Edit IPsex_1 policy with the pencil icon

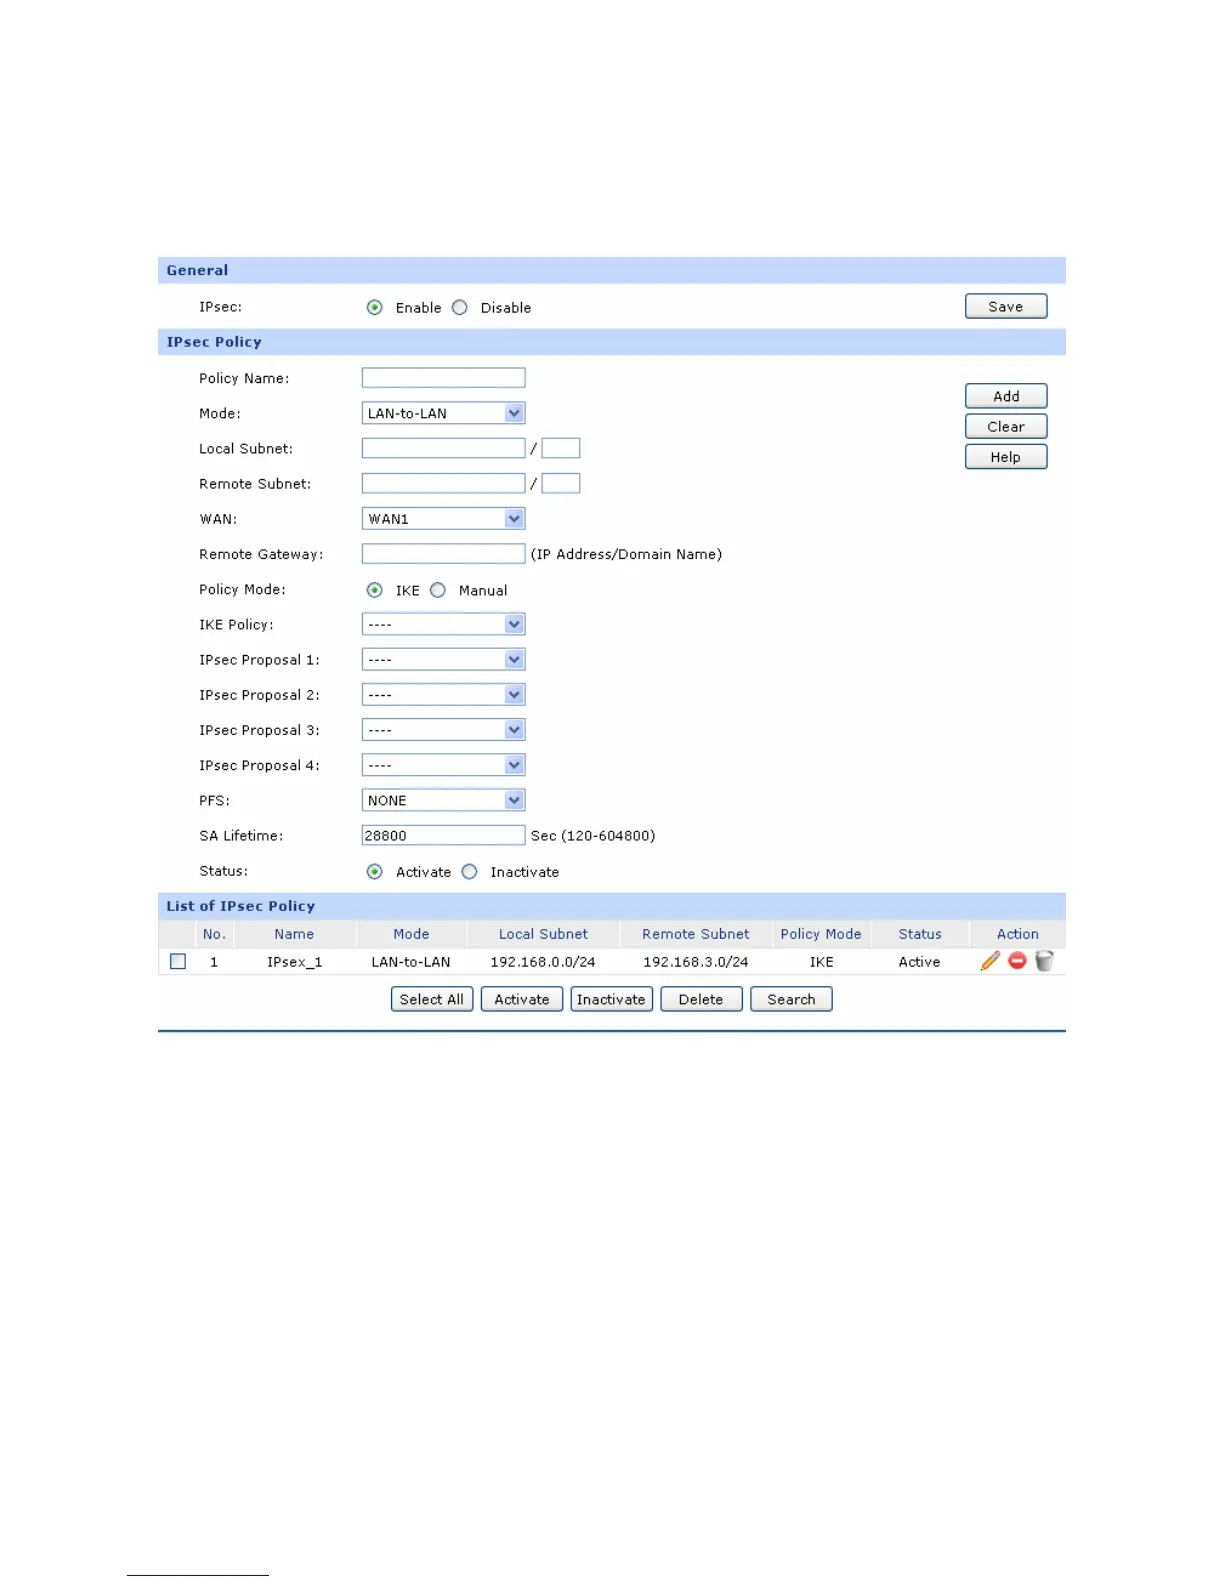coord(990,961)
